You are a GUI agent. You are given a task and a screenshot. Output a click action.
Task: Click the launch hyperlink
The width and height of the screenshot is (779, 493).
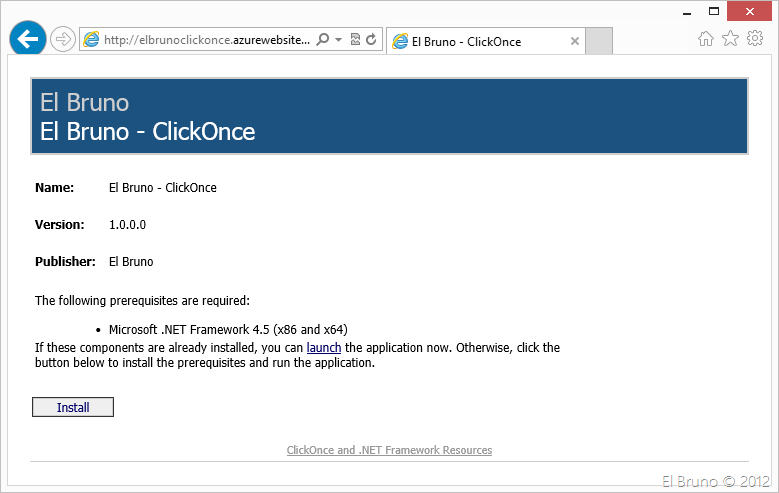pyautogui.click(x=324, y=348)
